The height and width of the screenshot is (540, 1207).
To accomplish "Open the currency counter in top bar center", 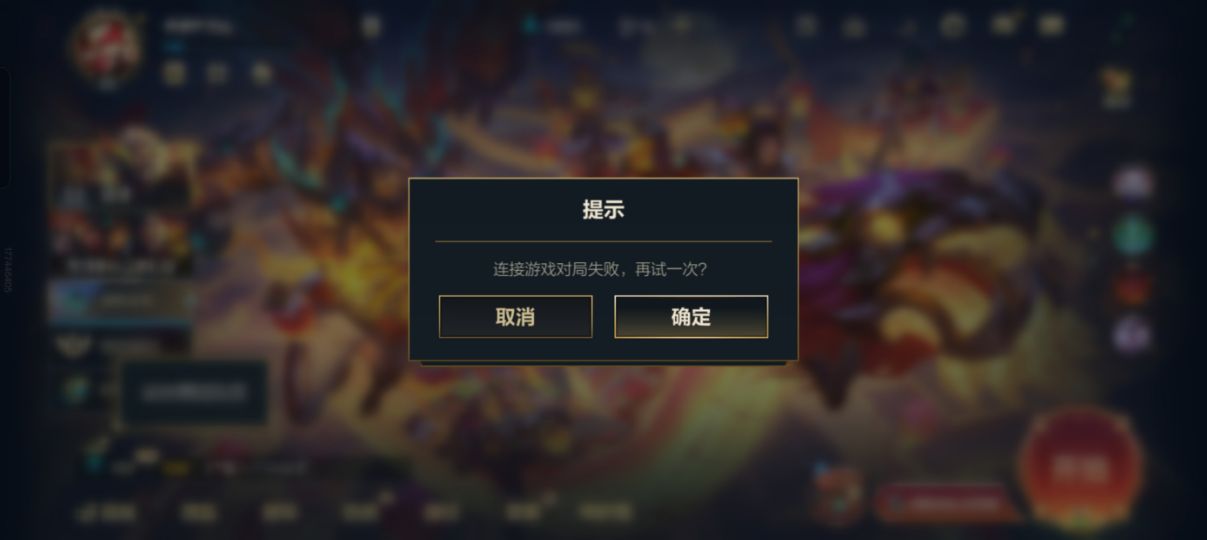I will 554,27.
